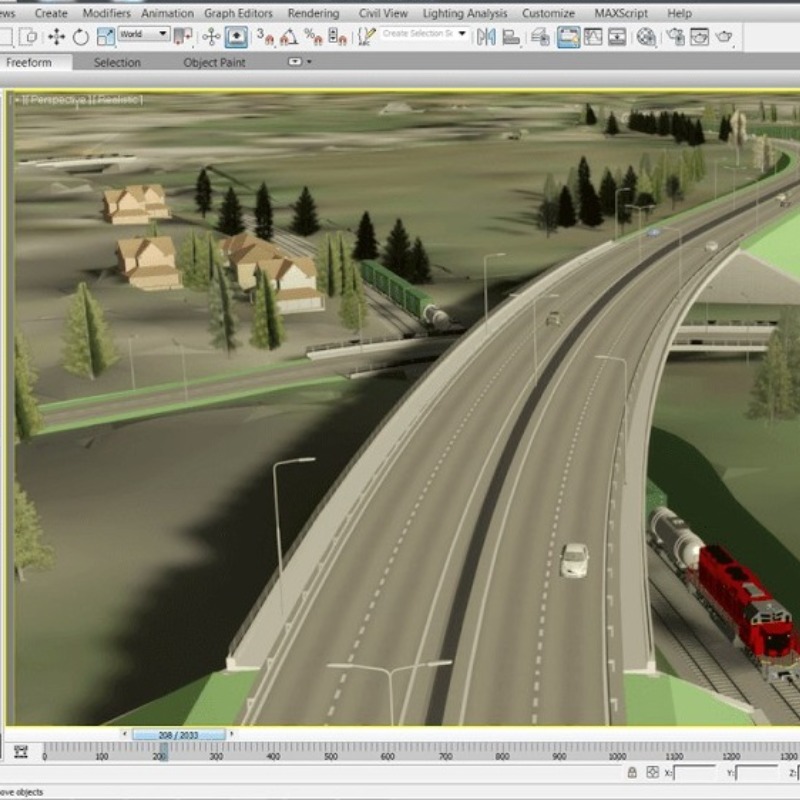The image size is (800, 800).
Task: Open the Graph Editors menu
Action: [x=238, y=13]
